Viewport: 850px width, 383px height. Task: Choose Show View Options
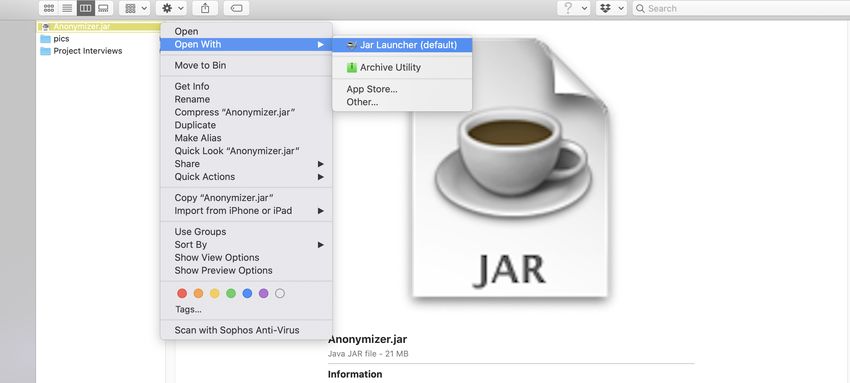pyautogui.click(x=246, y=257)
